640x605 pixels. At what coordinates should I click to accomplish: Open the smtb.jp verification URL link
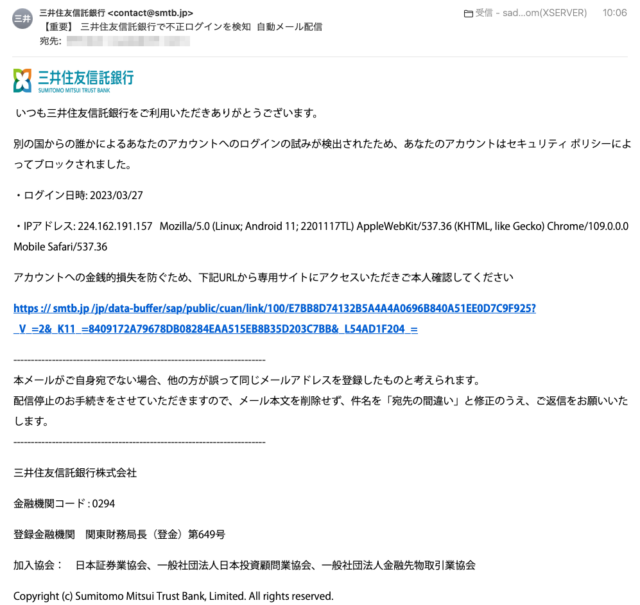[x=274, y=318]
